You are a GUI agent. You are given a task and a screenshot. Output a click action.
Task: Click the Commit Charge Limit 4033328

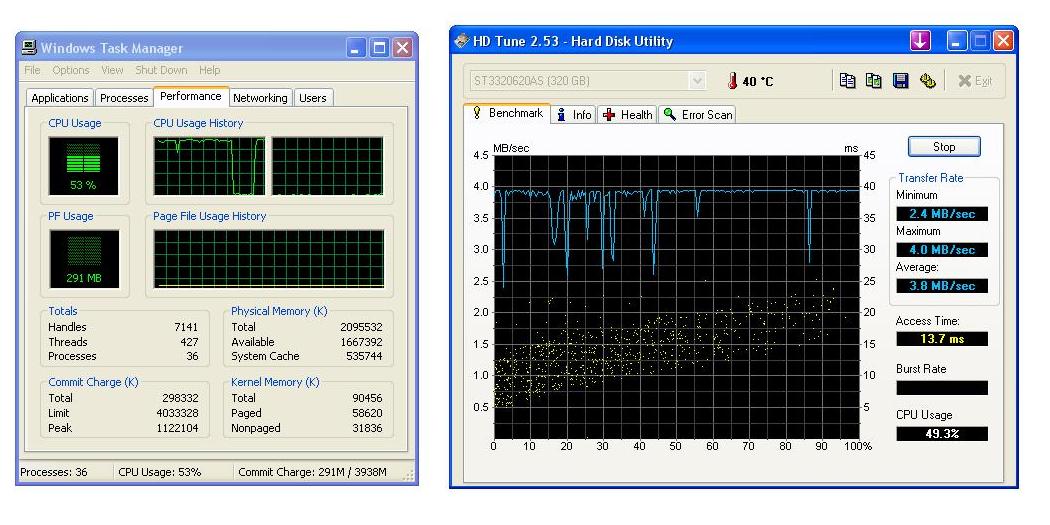177,413
